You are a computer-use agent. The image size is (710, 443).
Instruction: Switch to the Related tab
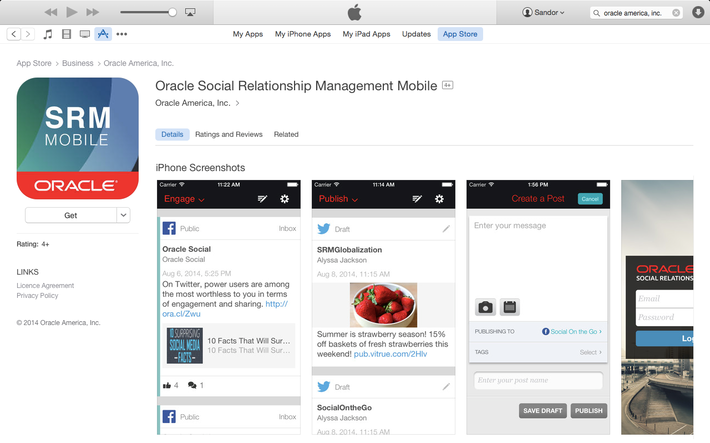pyautogui.click(x=286, y=135)
